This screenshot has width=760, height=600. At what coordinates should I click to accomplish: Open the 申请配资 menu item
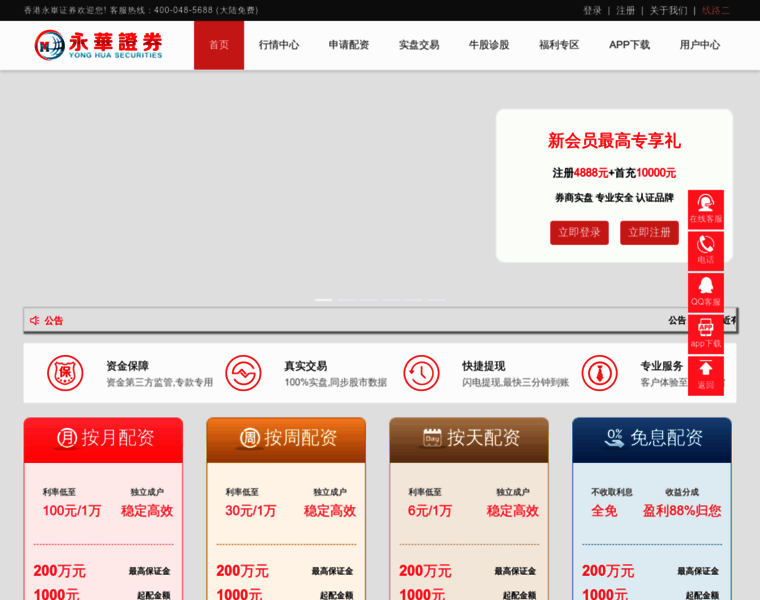tap(349, 45)
